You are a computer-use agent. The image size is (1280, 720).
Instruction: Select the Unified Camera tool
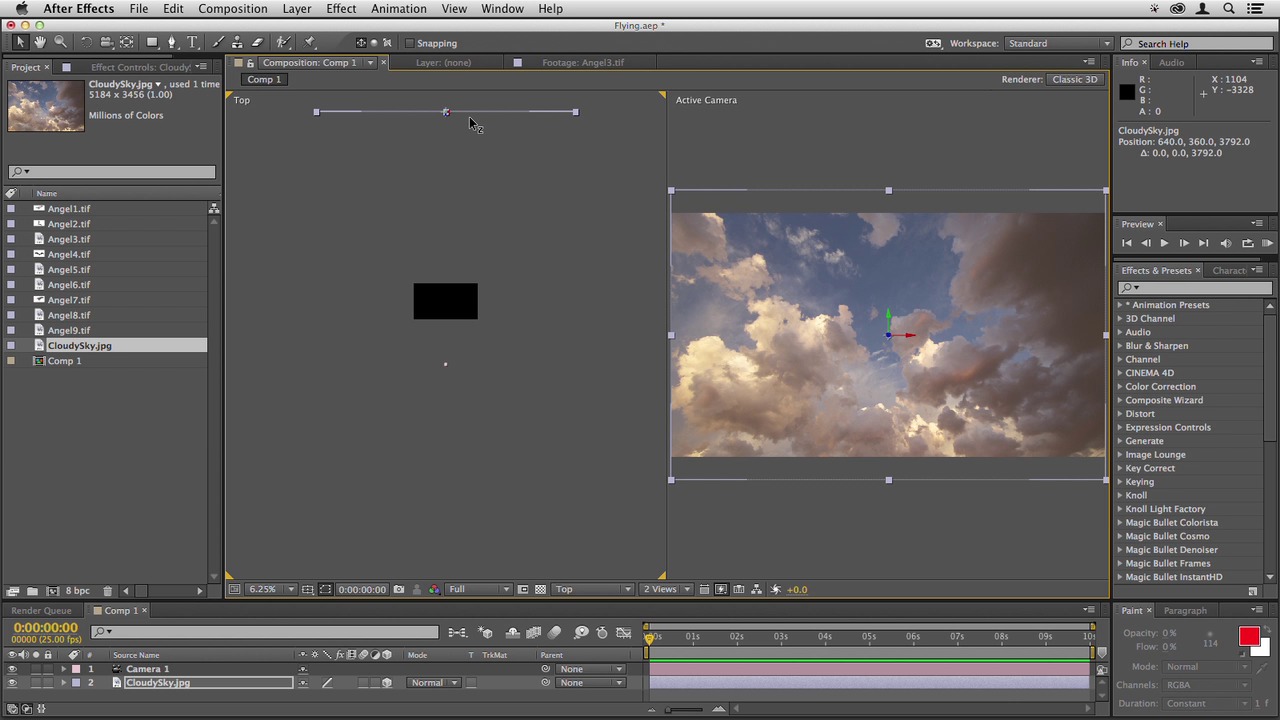pyautogui.click(x=106, y=42)
